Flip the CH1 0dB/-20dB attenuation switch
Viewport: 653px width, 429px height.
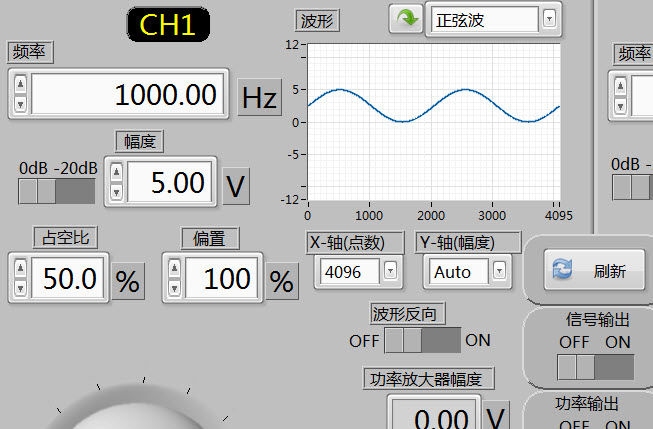[58, 190]
